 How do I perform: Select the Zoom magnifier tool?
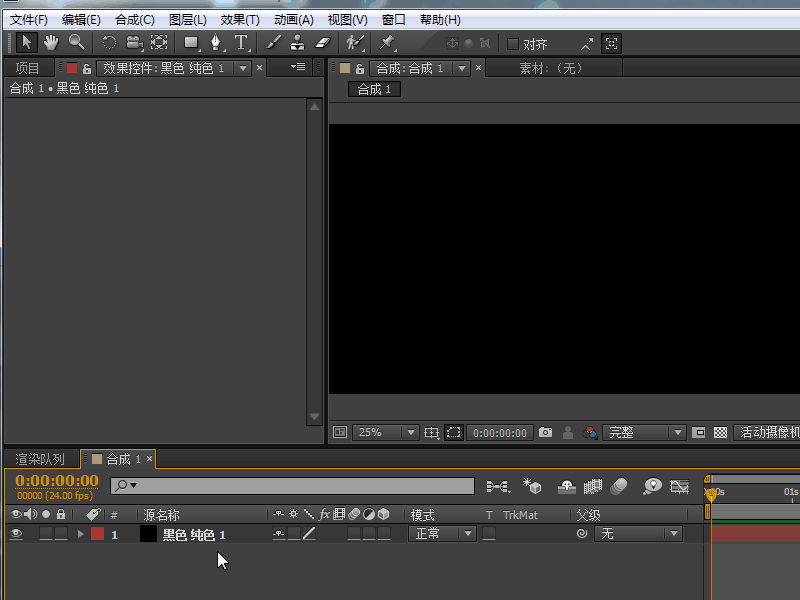(x=77, y=42)
